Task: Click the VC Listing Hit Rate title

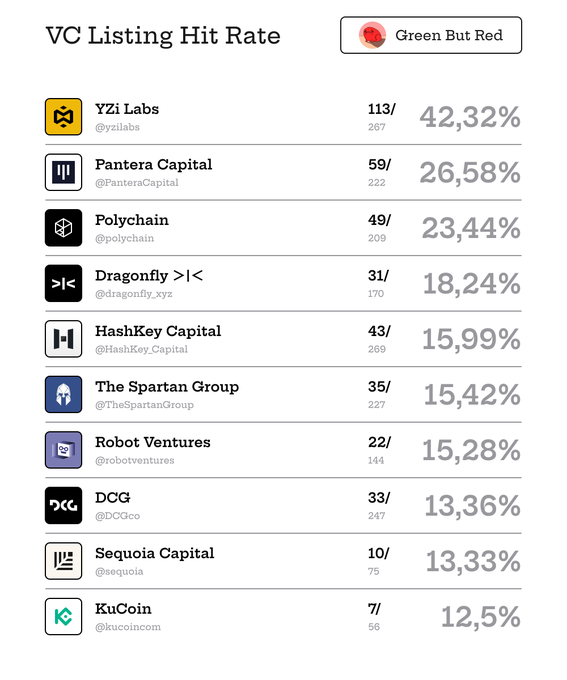Action: (163, 36)
